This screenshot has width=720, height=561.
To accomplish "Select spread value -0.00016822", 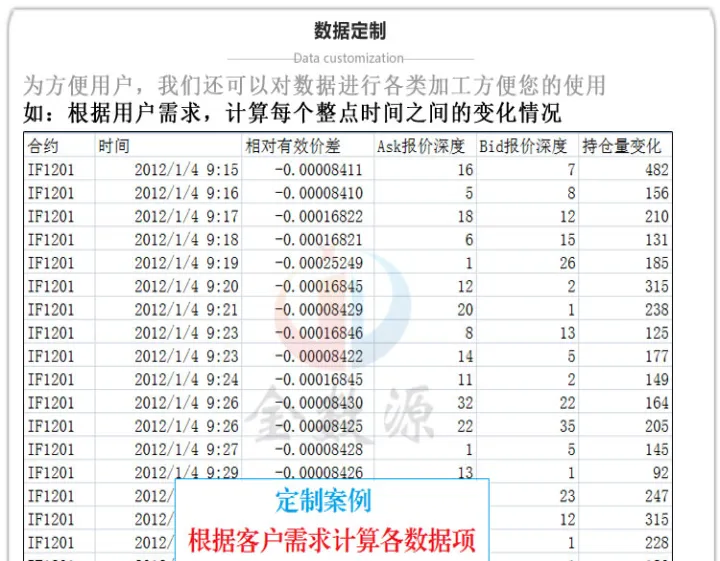I will 319,217.
